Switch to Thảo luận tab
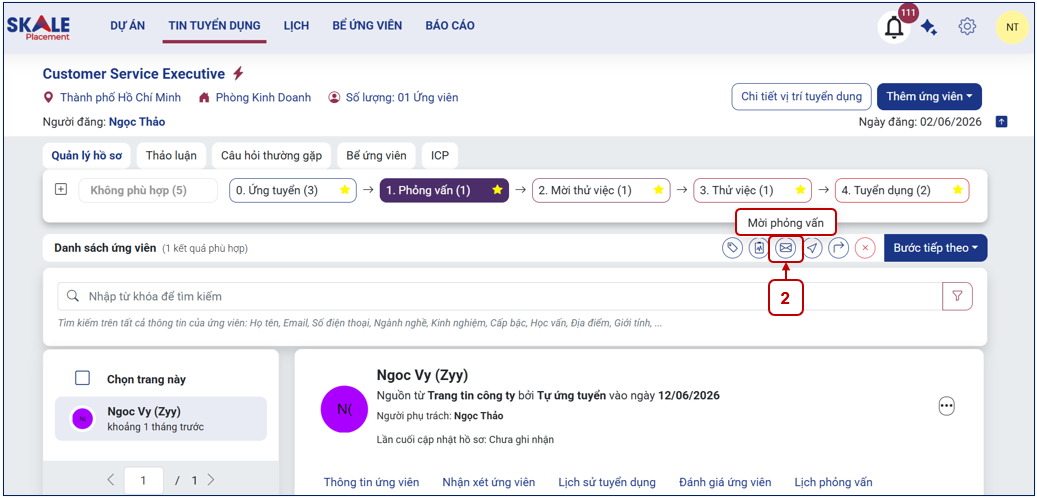This screenshot has height=499, width=1037. [171, 156]
